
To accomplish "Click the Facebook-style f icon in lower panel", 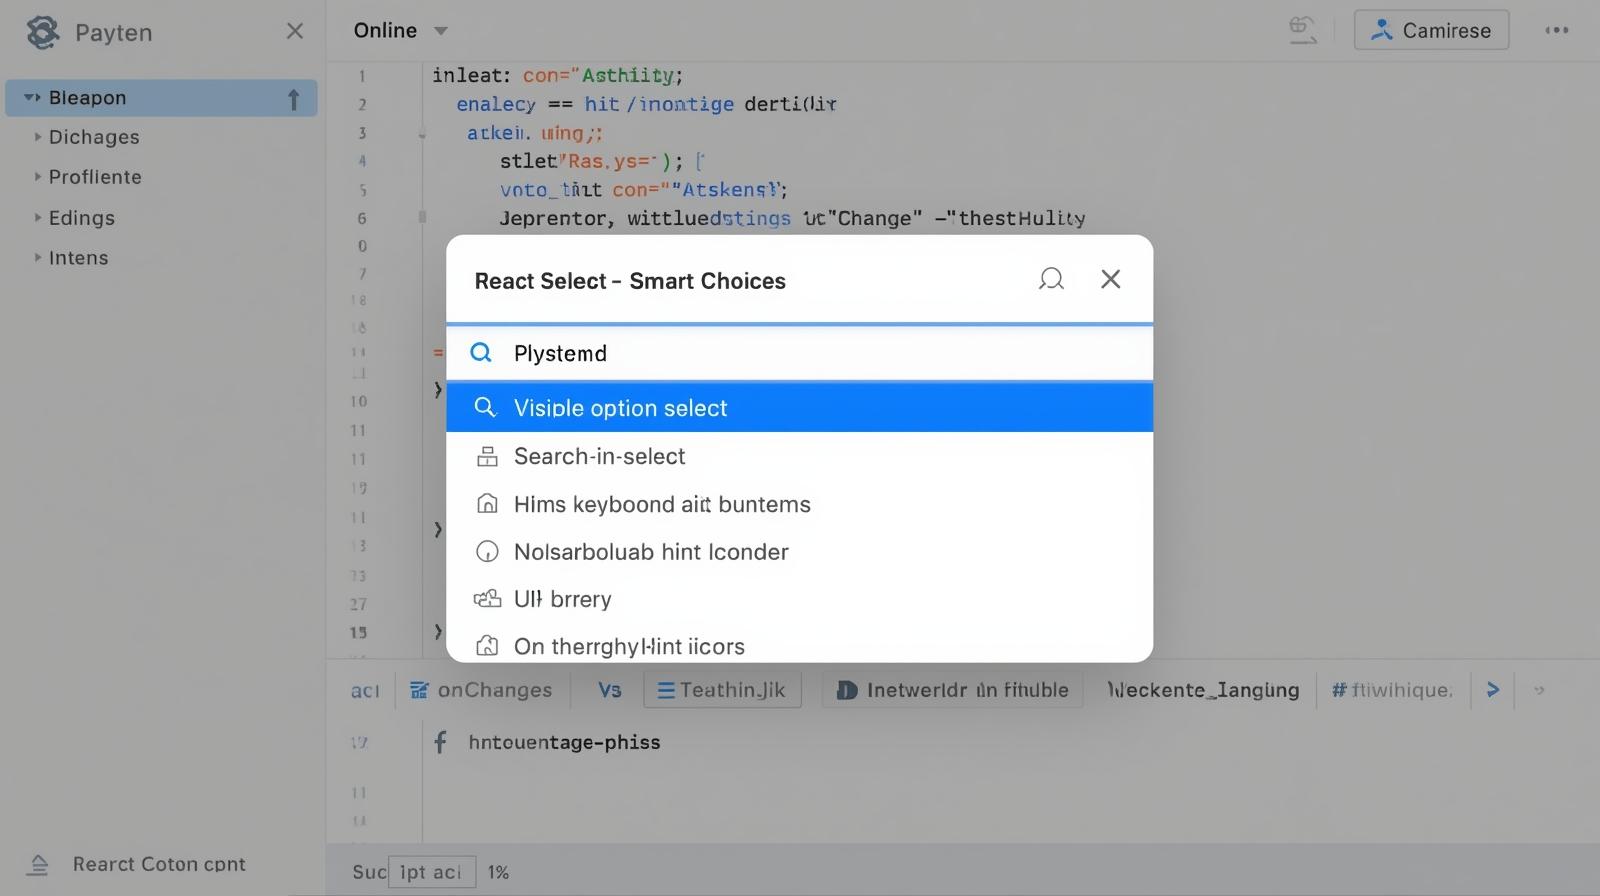I will point(440,742).
